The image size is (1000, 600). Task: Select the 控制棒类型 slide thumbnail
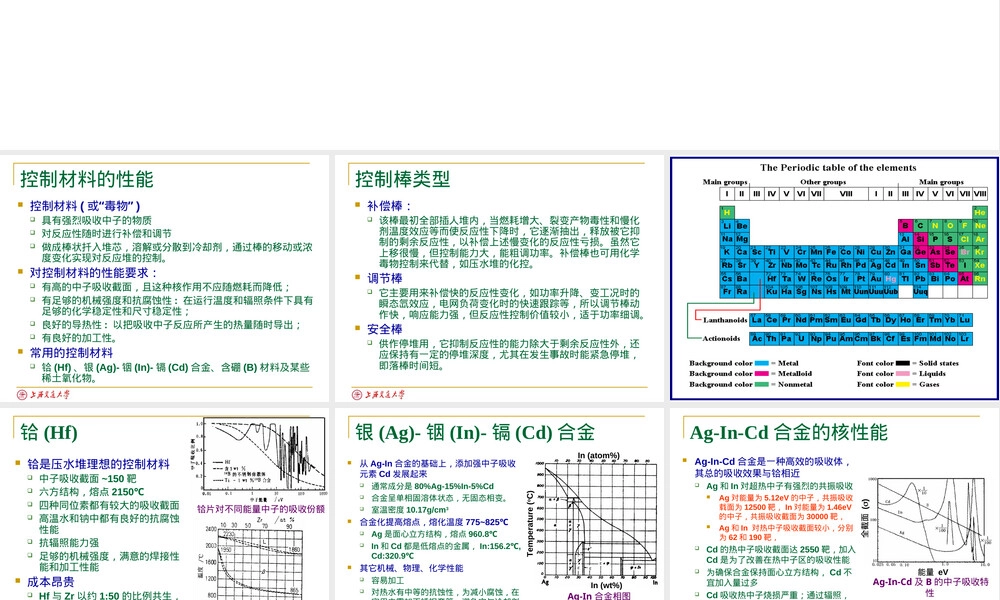(x=499, y=278)
